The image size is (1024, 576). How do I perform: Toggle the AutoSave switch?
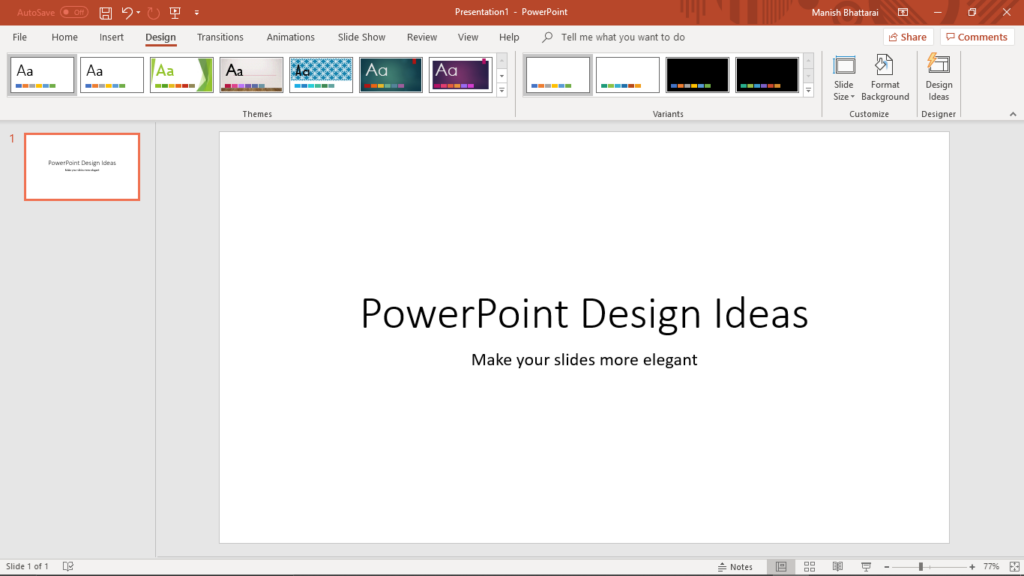point(74,13)
